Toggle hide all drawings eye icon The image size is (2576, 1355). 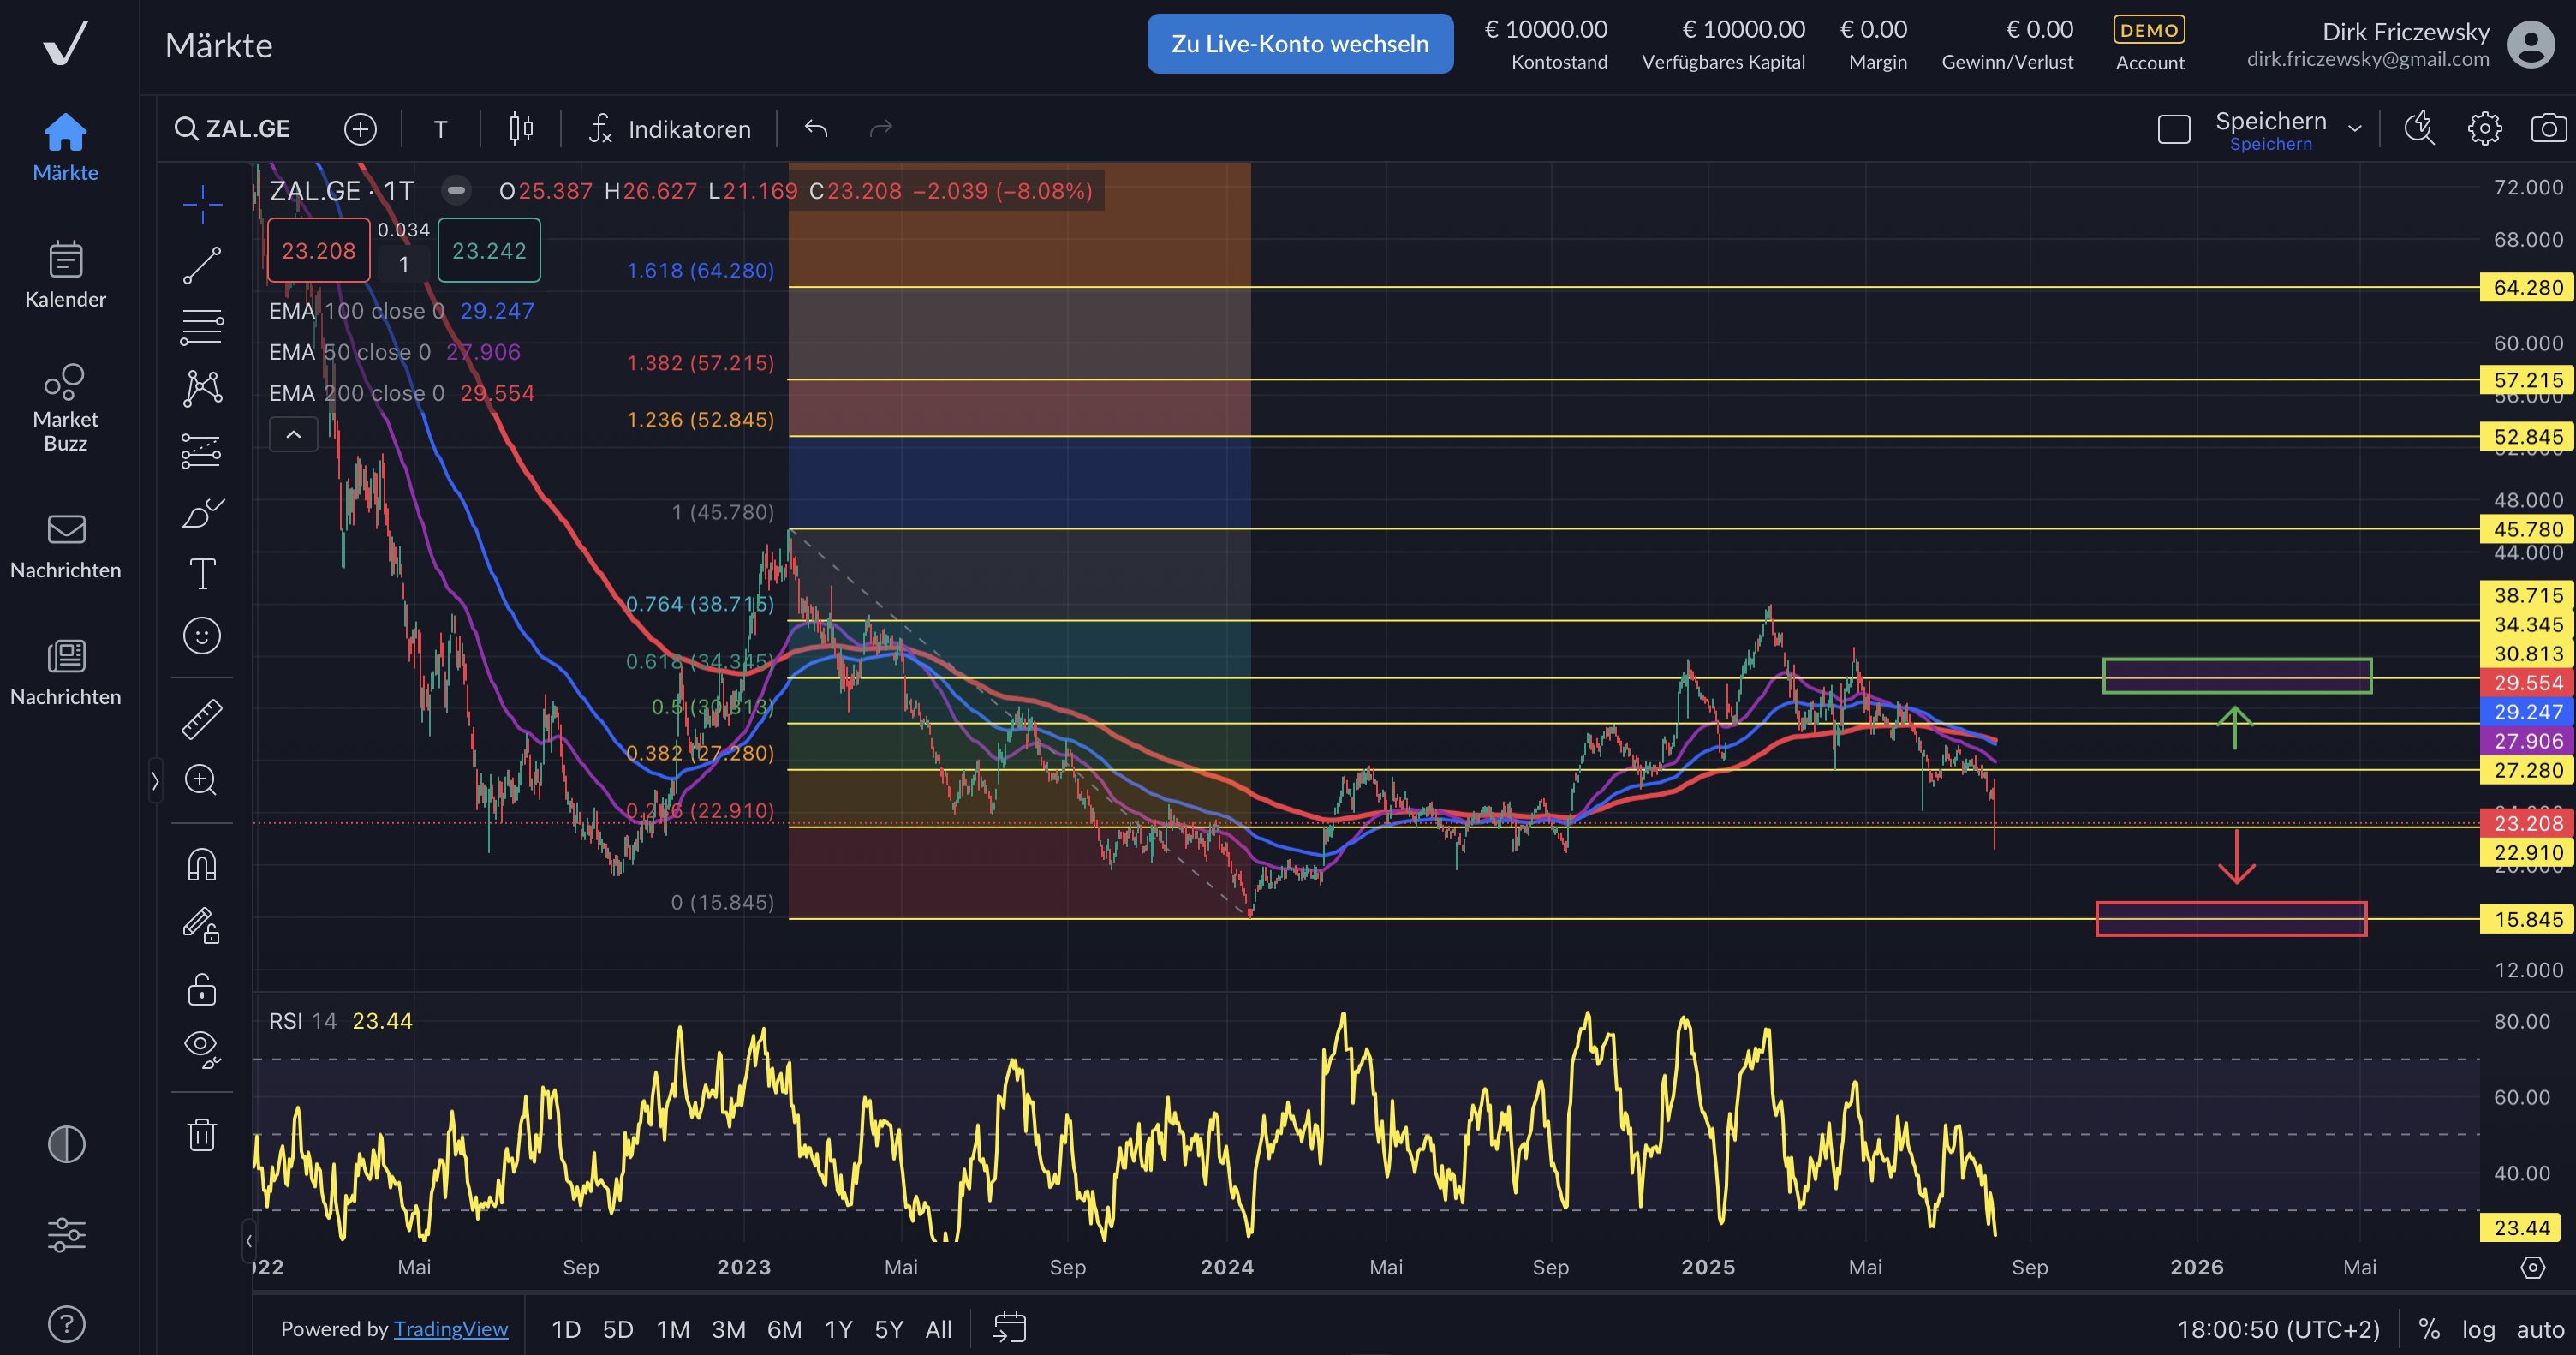coord(202,1047)
